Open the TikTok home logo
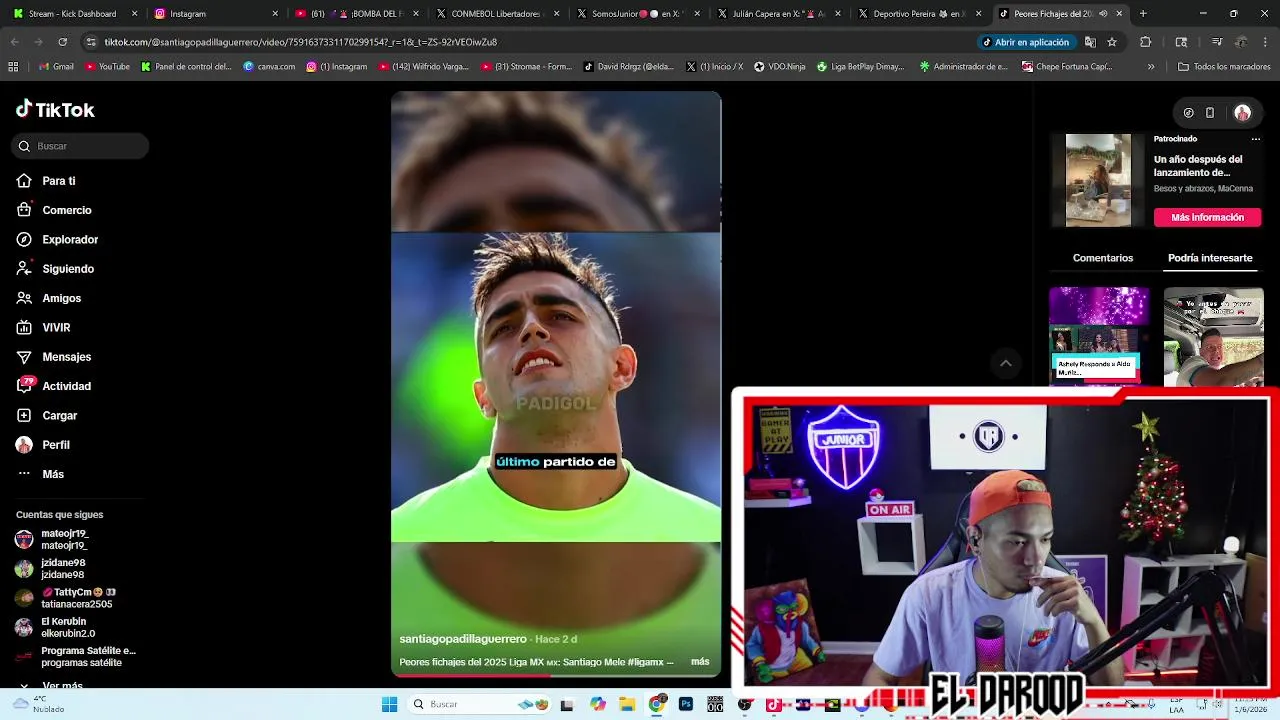The width and height of the screenshot is (1280, 720). coord(55,110)
